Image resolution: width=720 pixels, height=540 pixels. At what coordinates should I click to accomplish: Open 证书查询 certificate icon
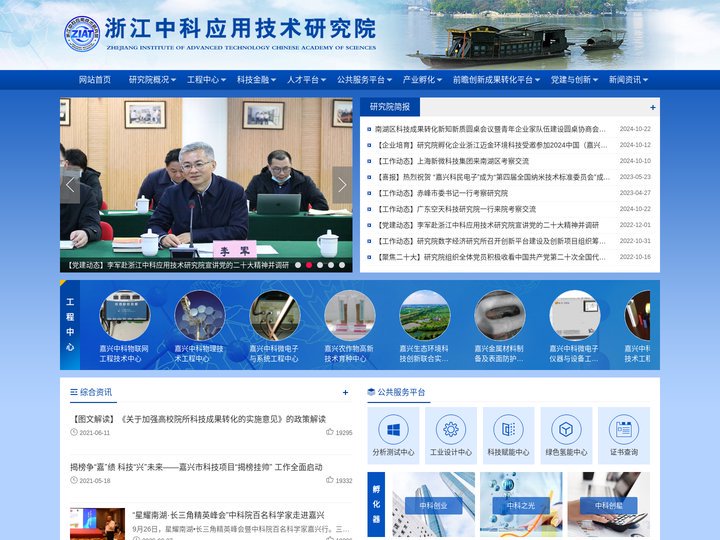tap(624, 429)
